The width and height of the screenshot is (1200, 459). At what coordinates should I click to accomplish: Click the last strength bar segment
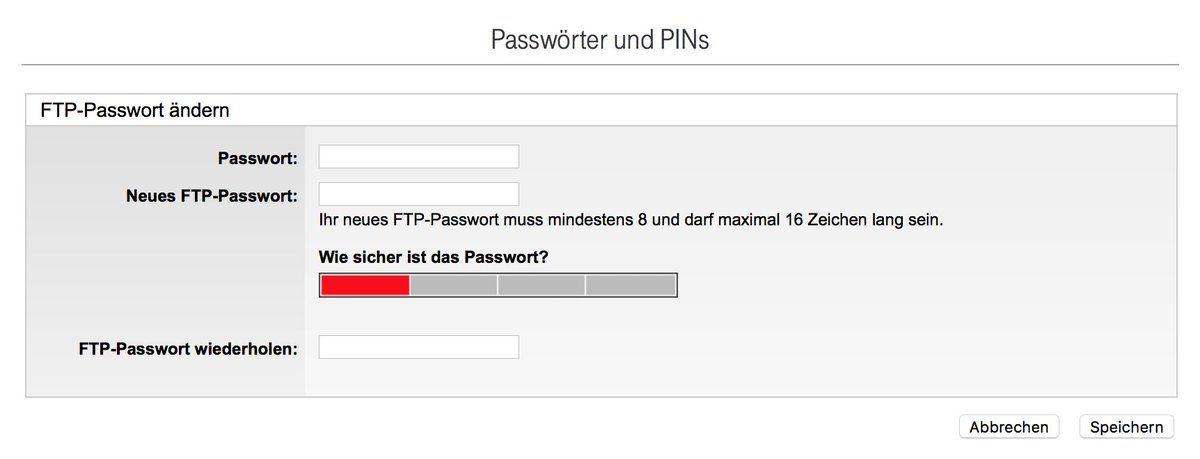tap(630, 285)
